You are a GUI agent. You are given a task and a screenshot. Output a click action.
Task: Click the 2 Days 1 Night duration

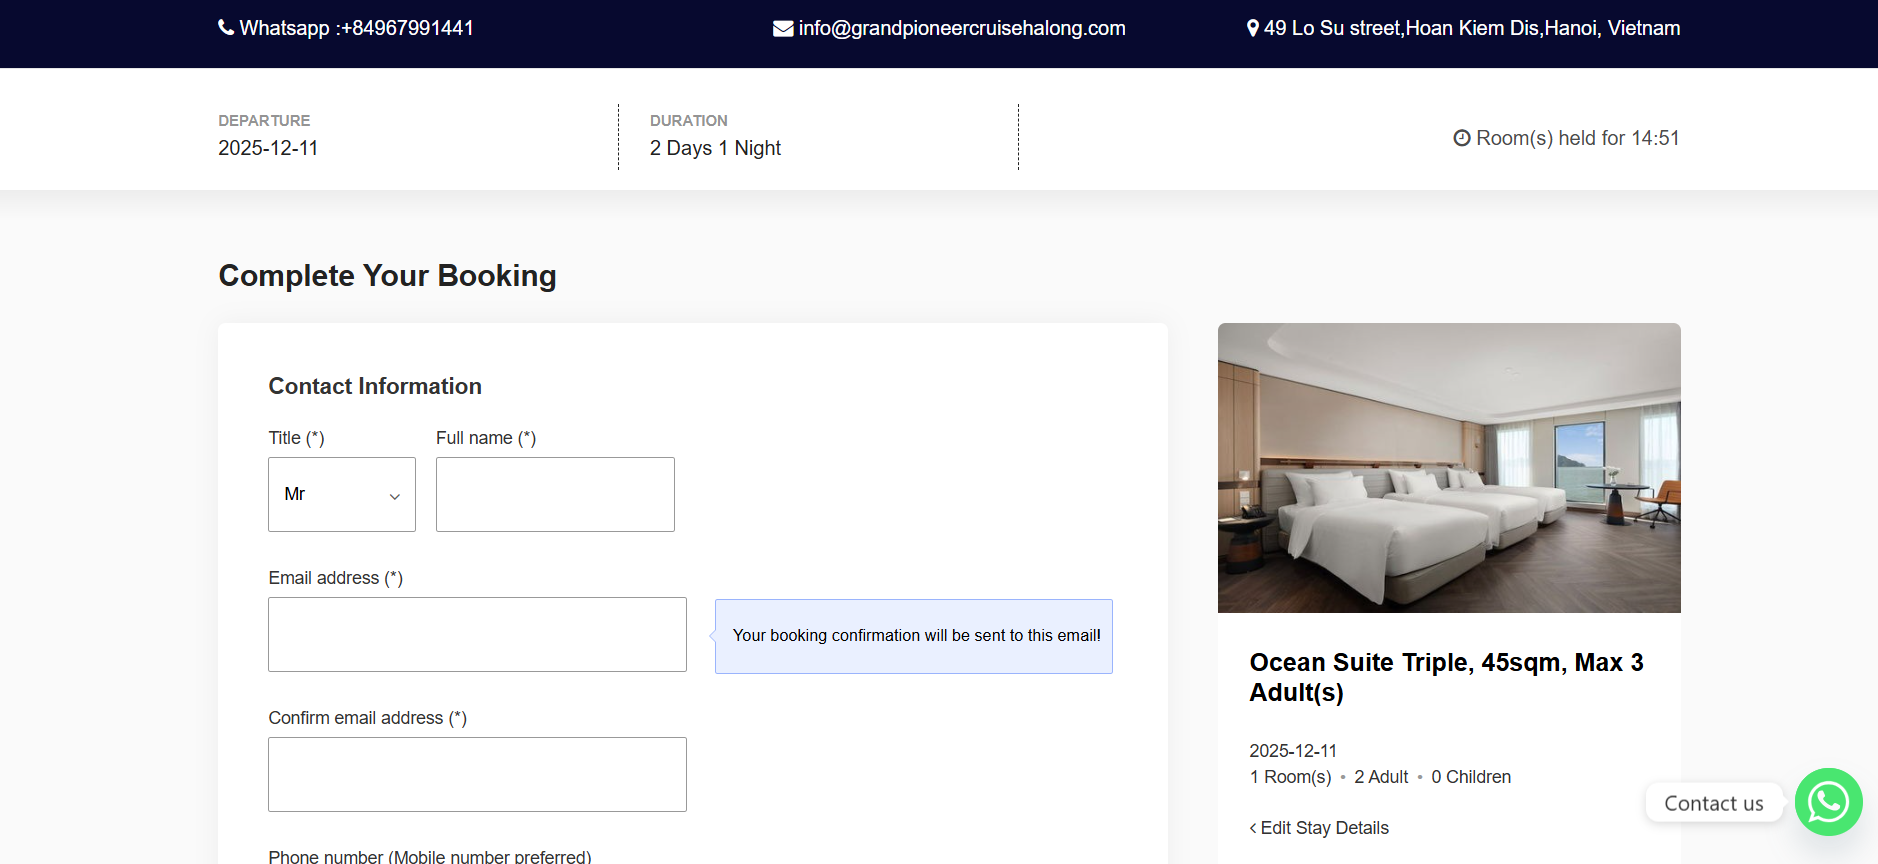(x=715, y=148)
